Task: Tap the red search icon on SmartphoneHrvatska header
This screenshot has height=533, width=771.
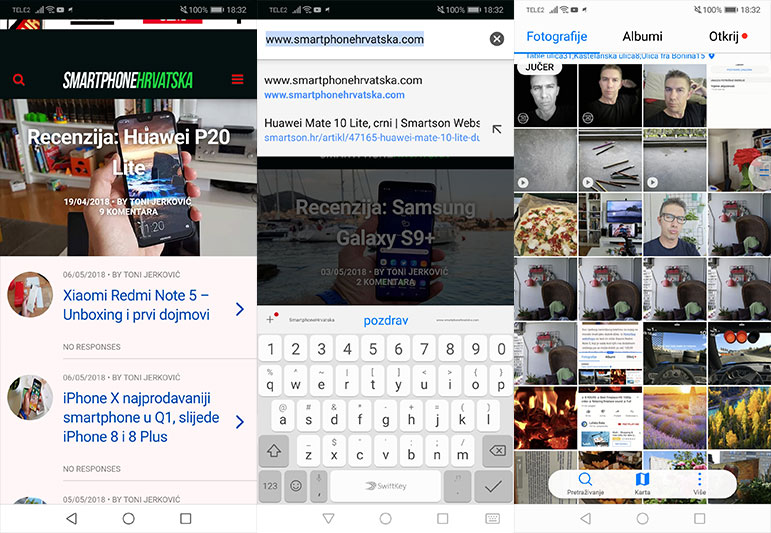Action: click(19, 80)
